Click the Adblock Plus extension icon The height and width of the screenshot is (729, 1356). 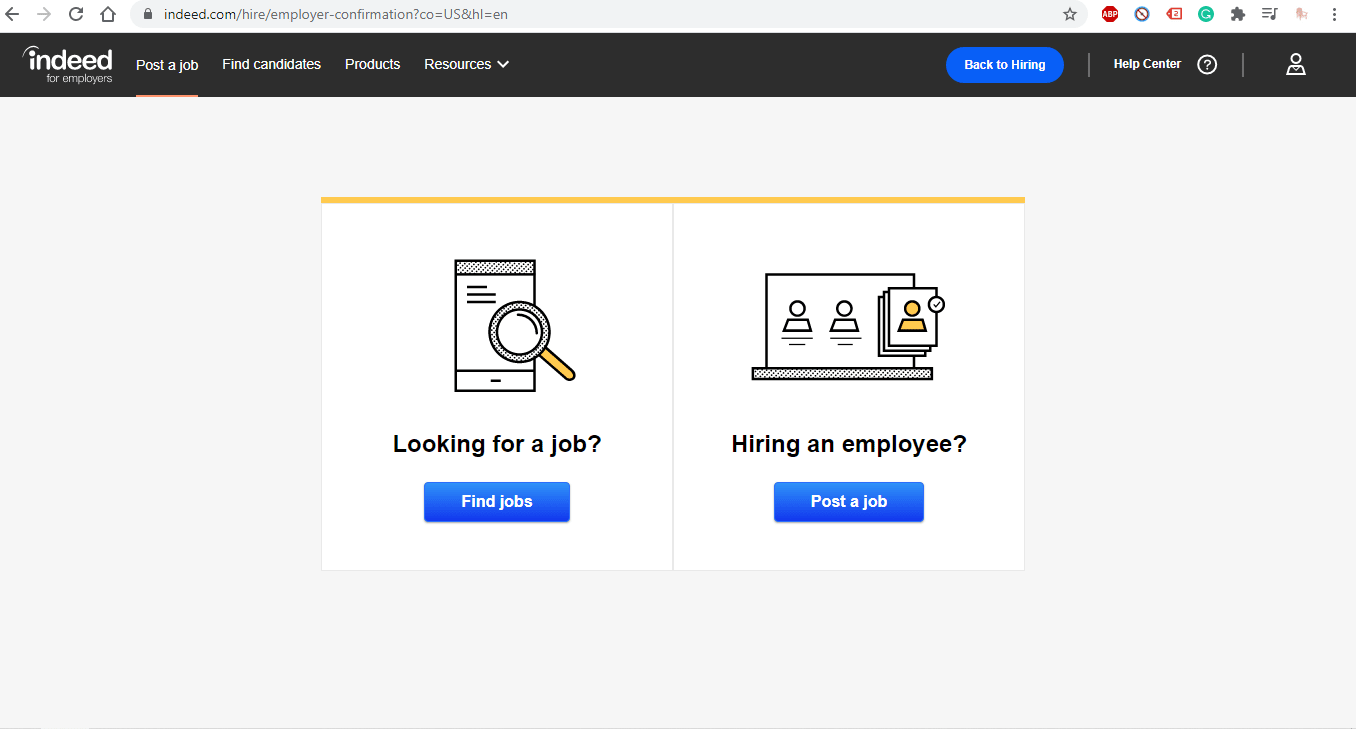point(1109,14)
